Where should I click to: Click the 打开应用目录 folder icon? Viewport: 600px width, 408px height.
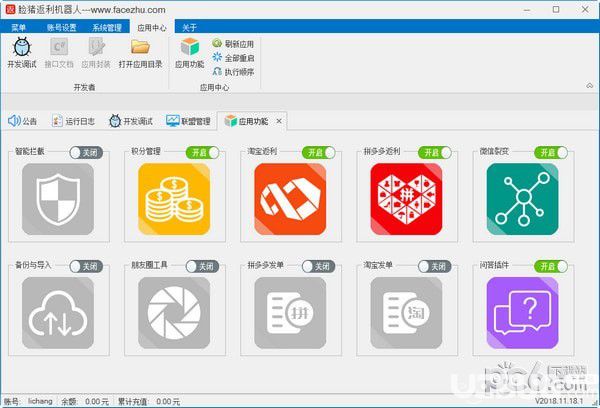point(140,47)
